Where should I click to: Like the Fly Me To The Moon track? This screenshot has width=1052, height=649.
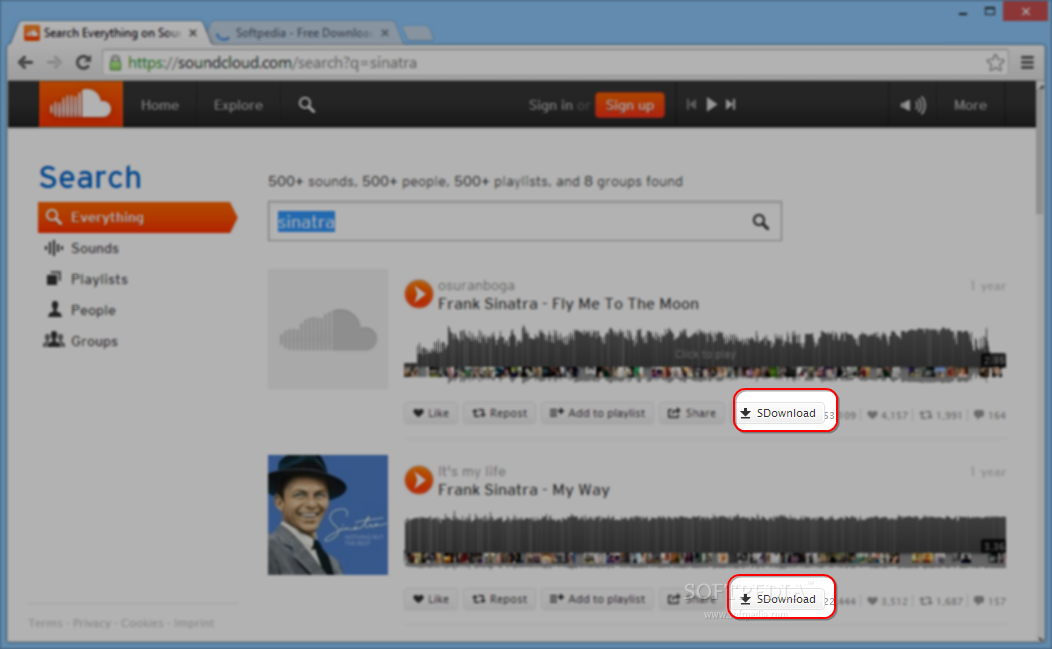tap(431, 413)
